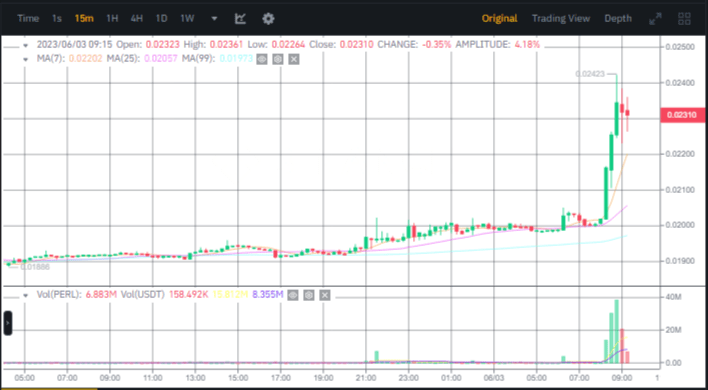Switch to 1s interval
This screenshot has width=708, height=390.
tap(56, 19)
